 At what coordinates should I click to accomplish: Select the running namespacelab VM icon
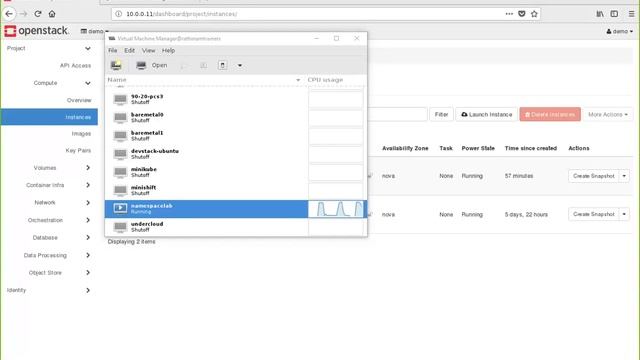pyautogui.click(x=120, y=208)
